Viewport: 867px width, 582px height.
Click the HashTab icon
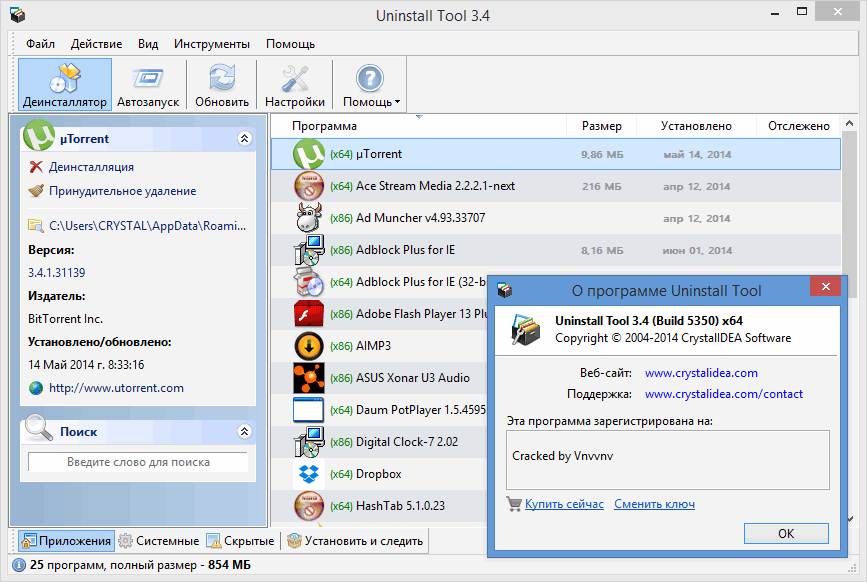(x=309, y=506)
